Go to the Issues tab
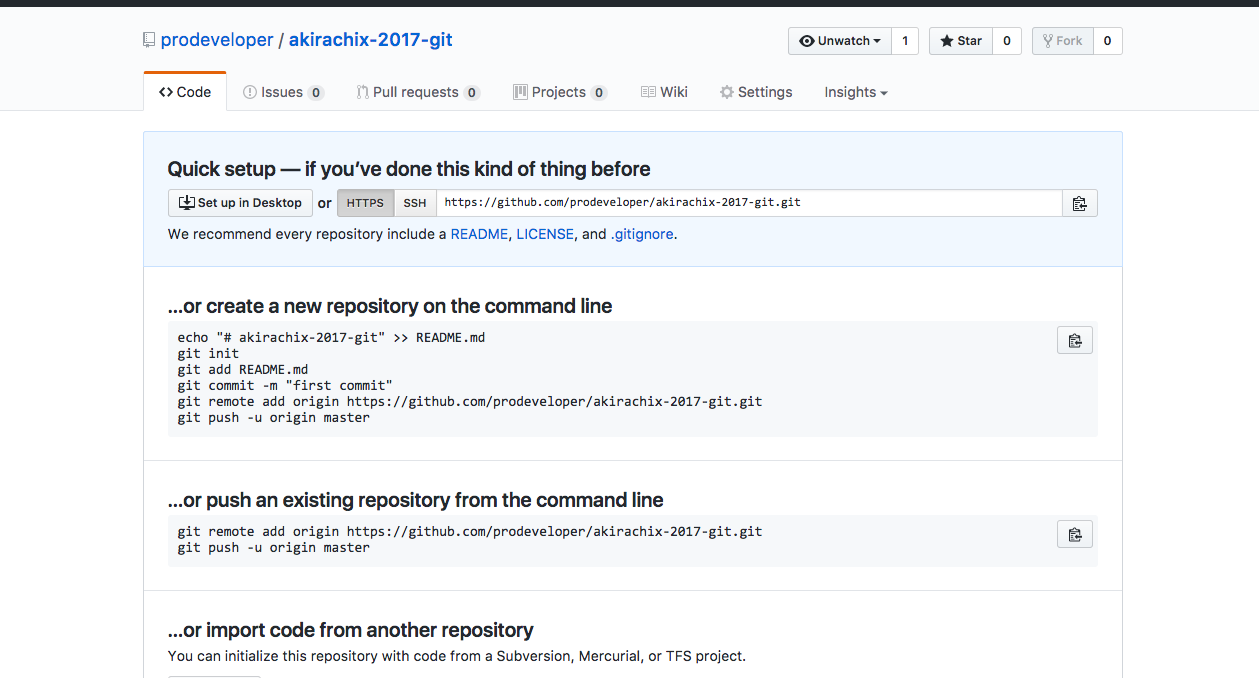Image resolution: width=1259 pixels, height=678 pixels. click(283, 92)
